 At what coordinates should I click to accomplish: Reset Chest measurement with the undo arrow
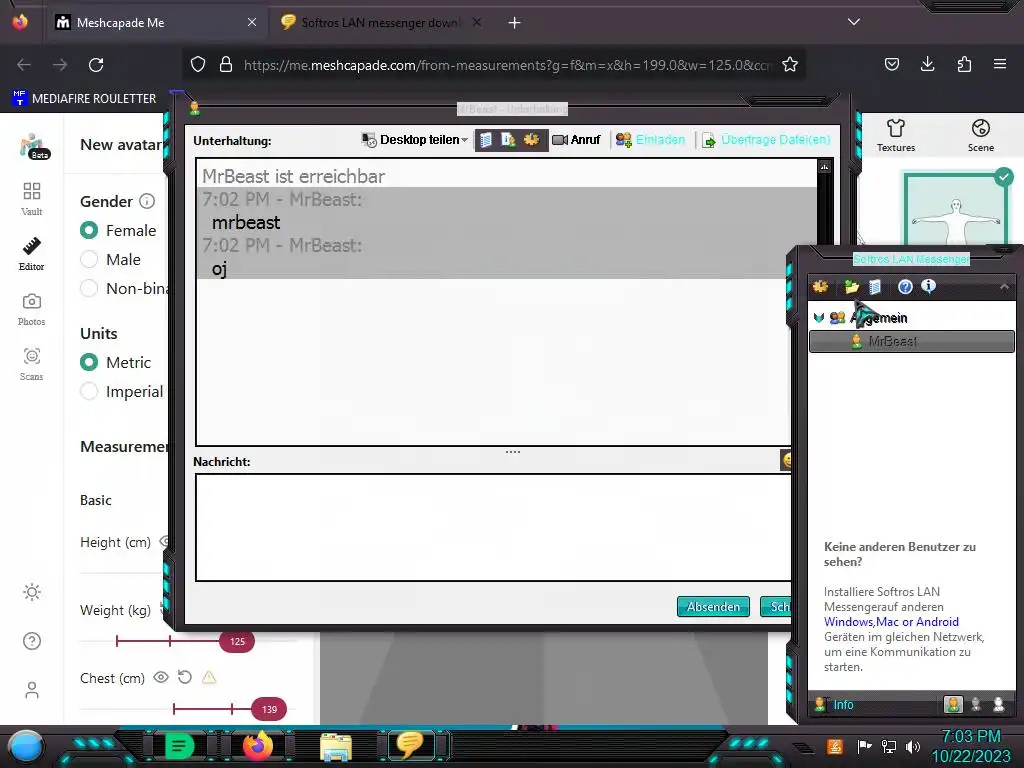[x=185, y=677]
